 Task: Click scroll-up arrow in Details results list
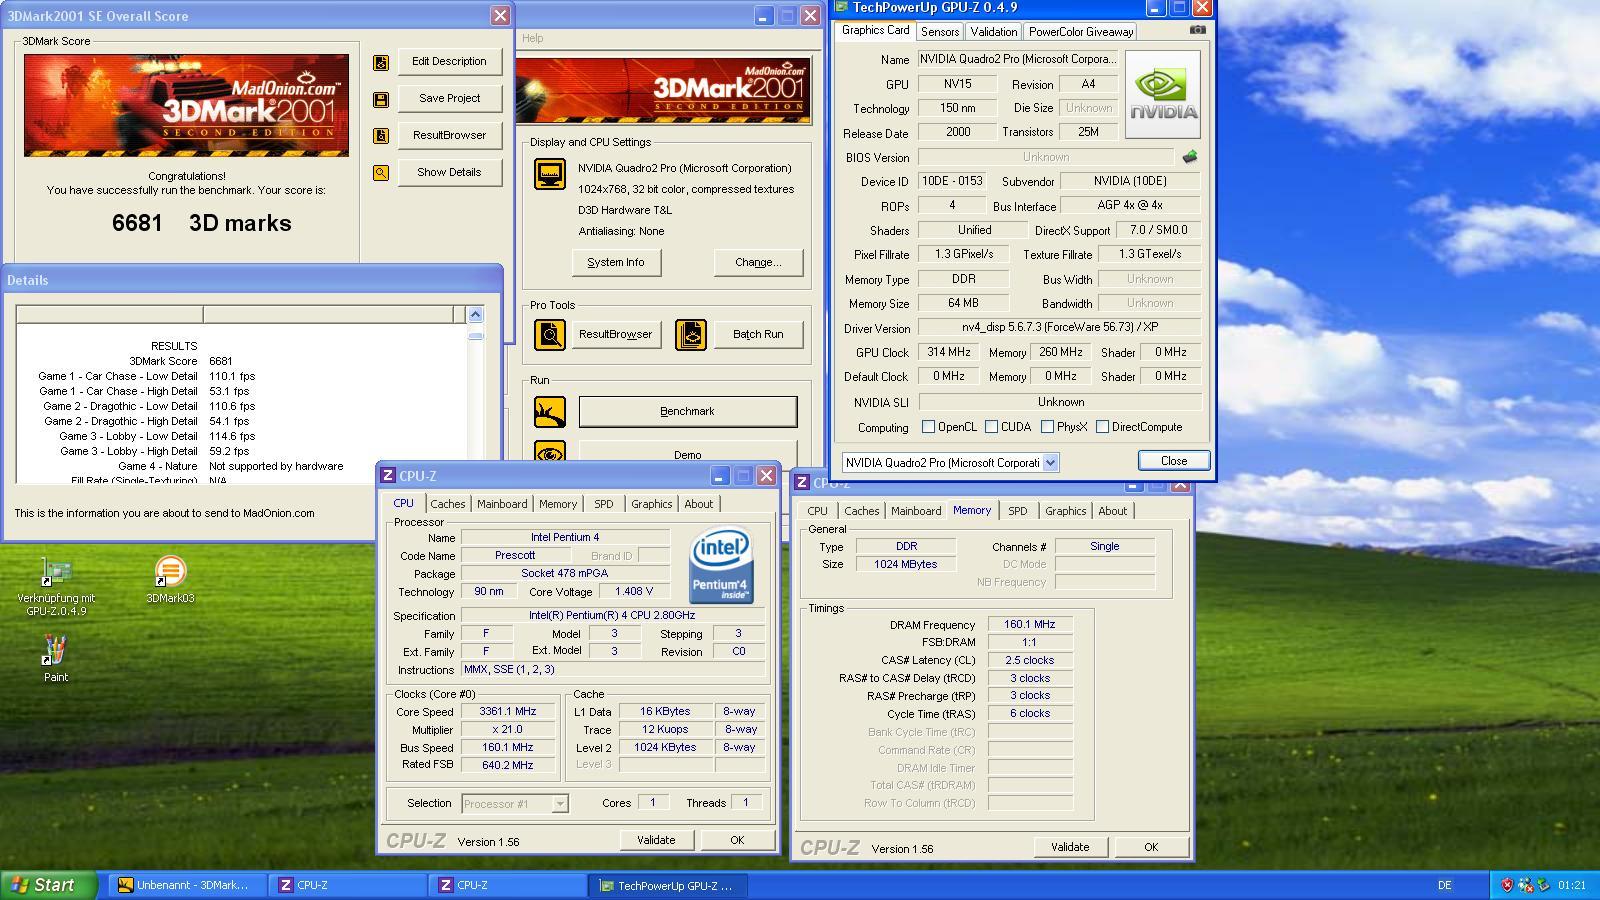point(475,315)
